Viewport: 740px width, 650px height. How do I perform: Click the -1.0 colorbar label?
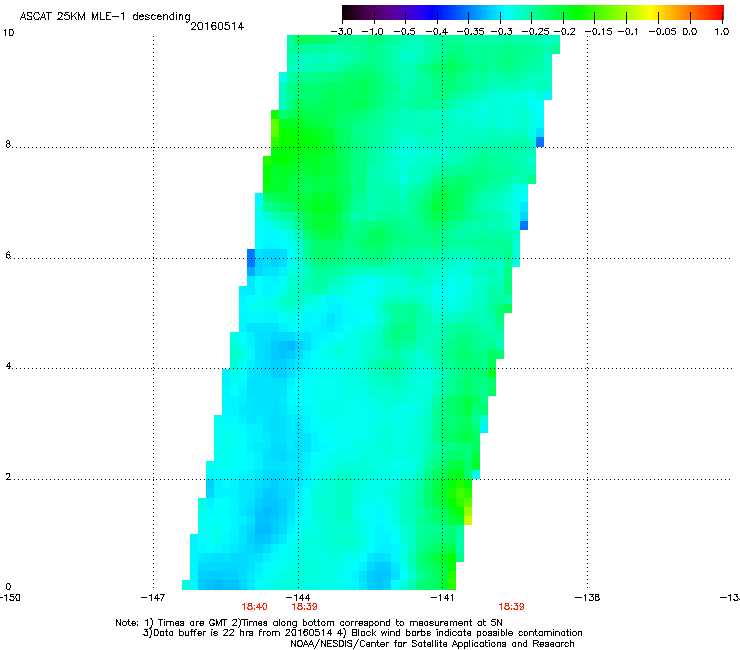pyautogui.click(x=372, y=32)
